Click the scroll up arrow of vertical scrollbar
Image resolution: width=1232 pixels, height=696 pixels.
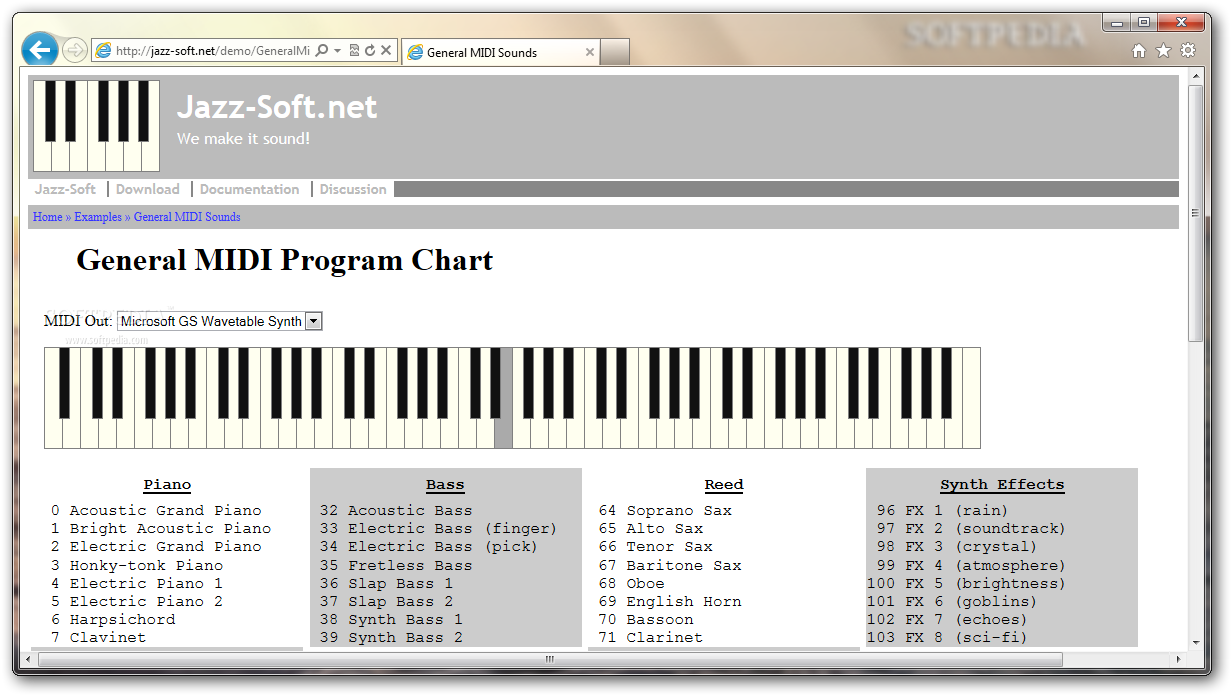(1195, 77)
